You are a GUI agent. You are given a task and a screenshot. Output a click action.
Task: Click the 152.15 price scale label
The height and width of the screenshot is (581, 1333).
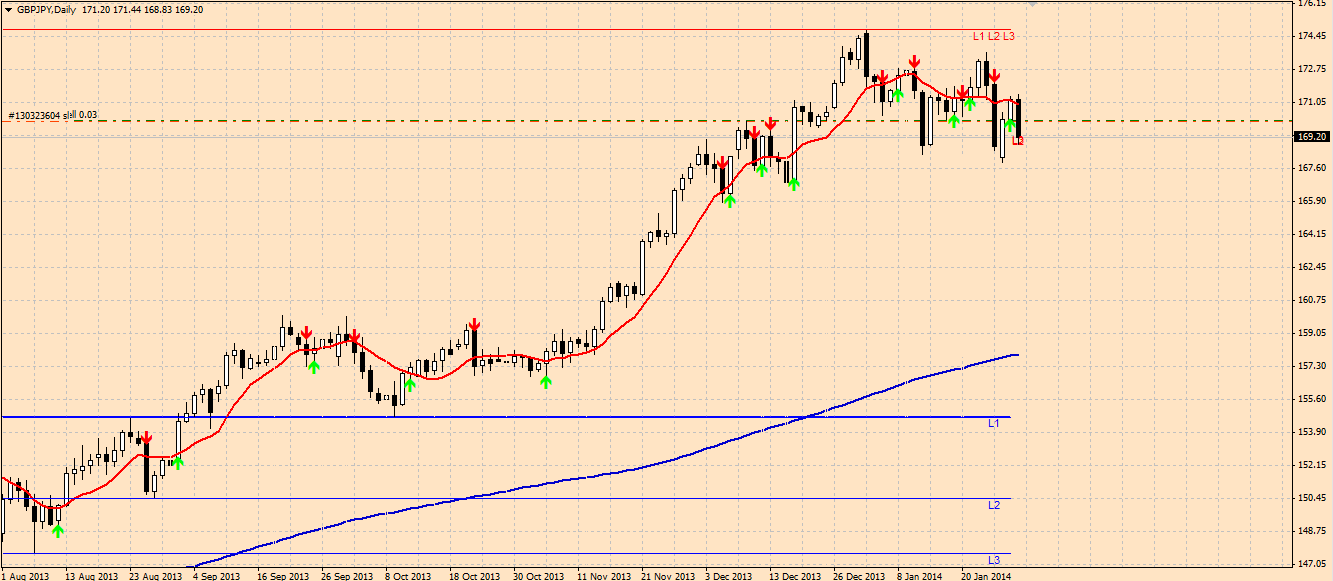pyautogui.click(x=1311, y=465)
